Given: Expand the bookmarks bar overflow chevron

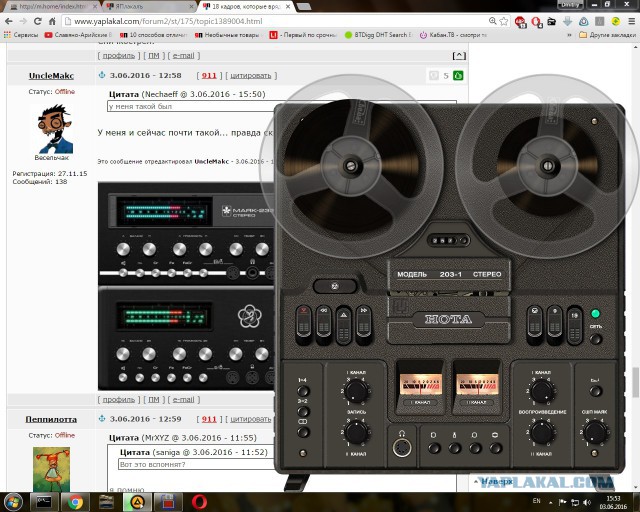Looking at the screenshot, I should click(569, 35).
